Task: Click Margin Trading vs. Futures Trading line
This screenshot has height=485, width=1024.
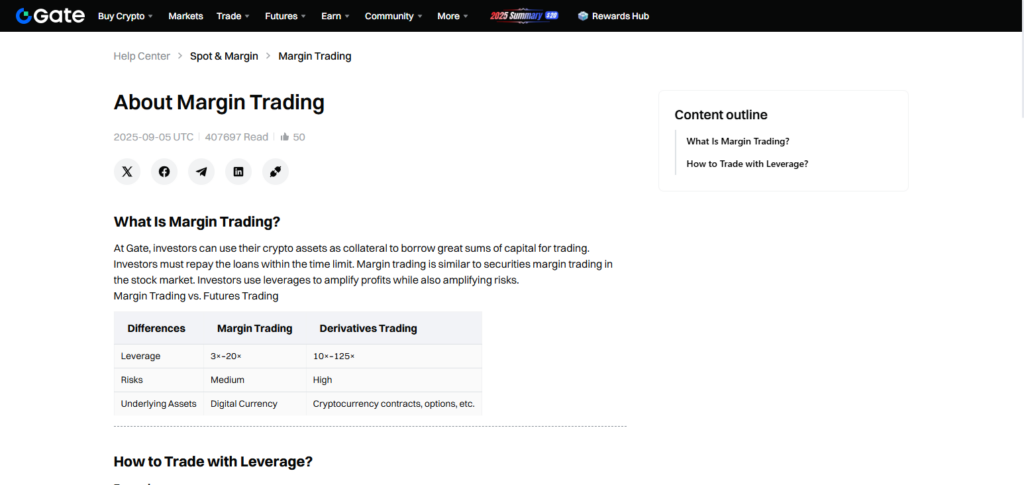Action: [x=196, y=296]
